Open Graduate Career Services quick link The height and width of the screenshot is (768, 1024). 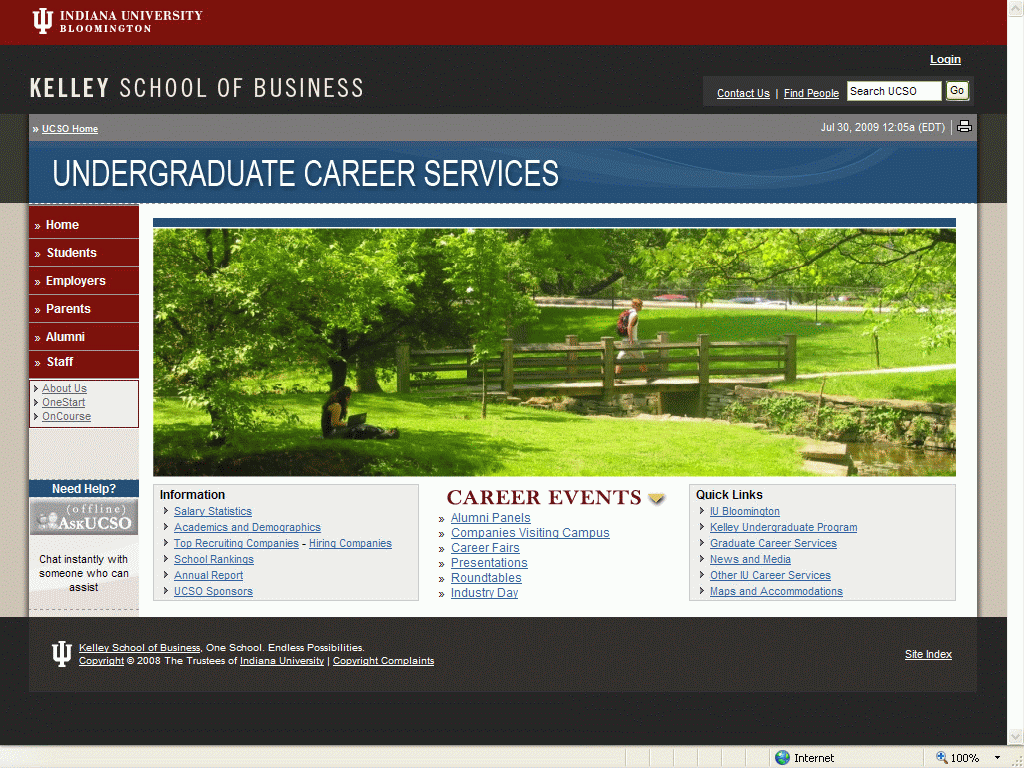pyautogui.click(x=773, y=543)
